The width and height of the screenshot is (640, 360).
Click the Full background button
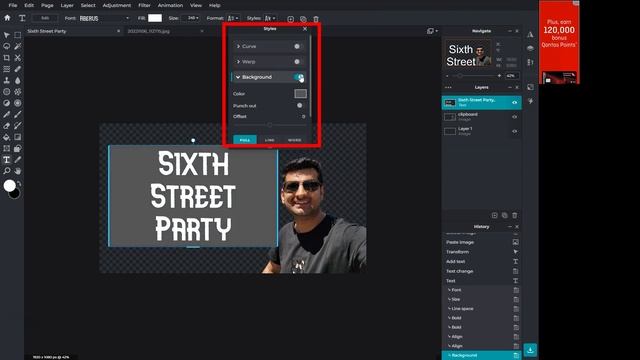[244, 140]
